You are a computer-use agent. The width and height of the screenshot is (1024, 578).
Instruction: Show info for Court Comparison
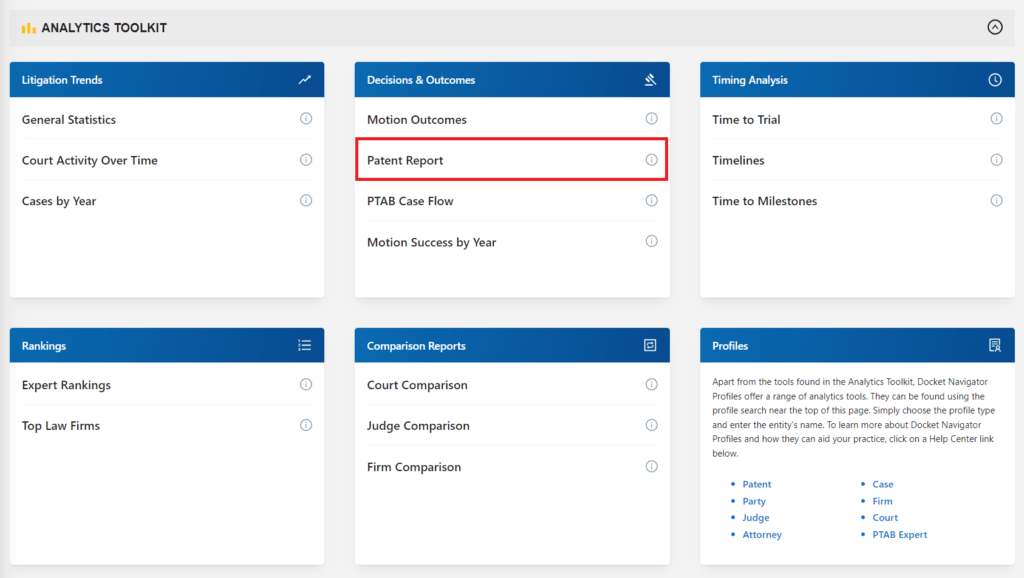pos(651,385)
